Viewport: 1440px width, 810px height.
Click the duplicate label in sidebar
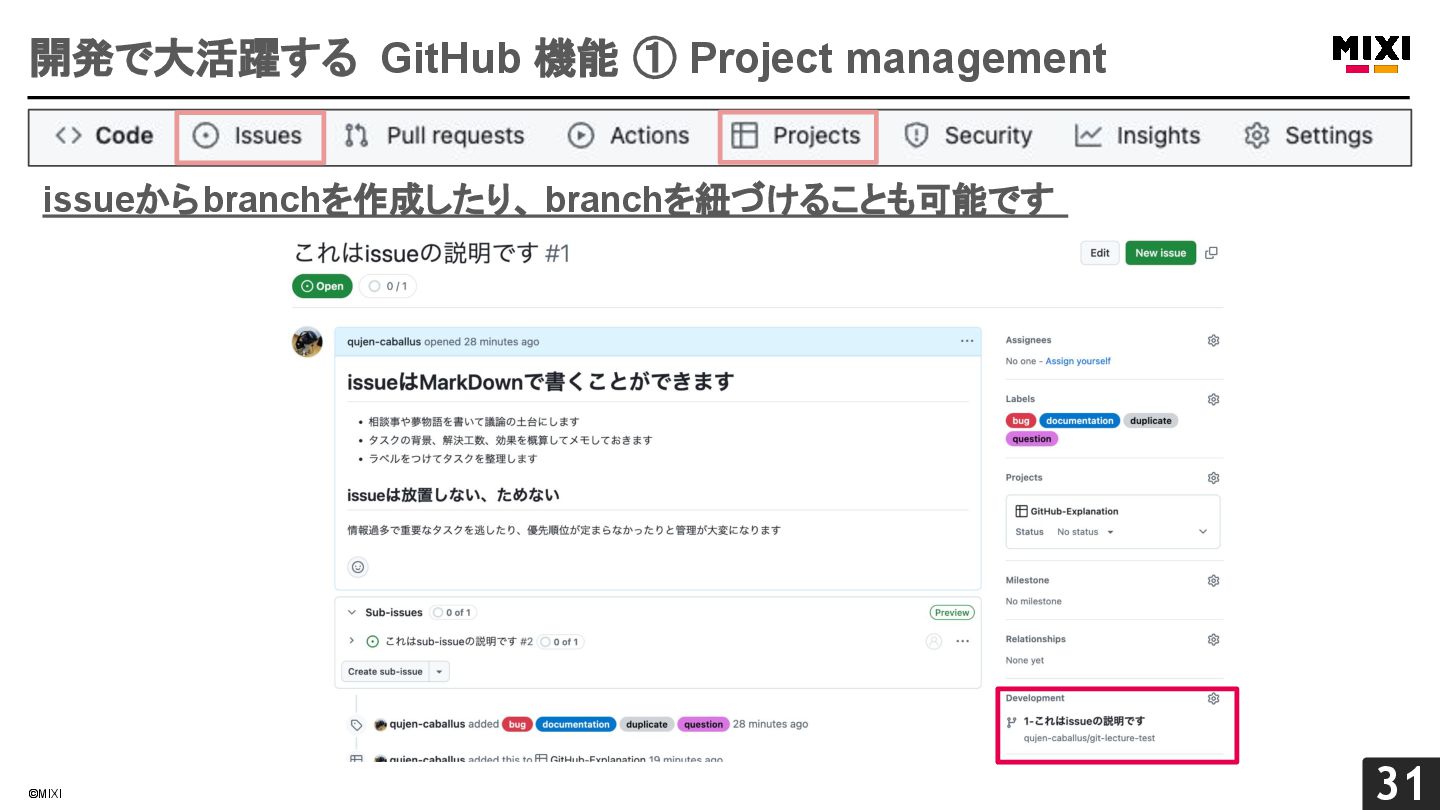(x=1151, y=421)
